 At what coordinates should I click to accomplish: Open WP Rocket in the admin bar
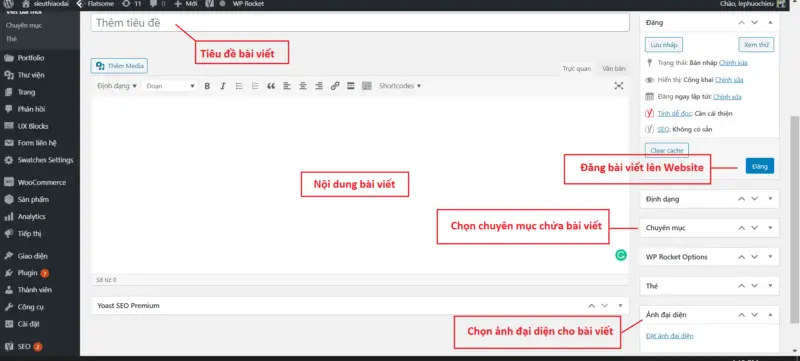[x=248, y=4]
